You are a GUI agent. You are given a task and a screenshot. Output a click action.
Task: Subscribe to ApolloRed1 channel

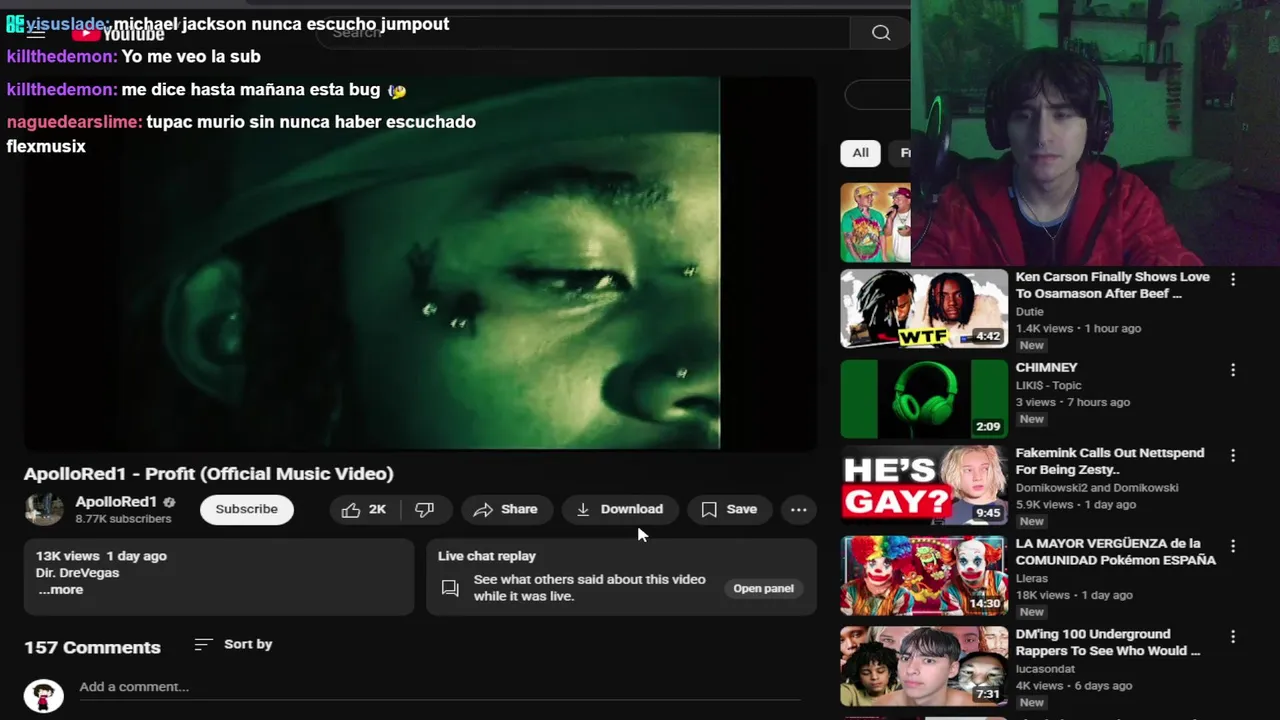coord(246,509)
